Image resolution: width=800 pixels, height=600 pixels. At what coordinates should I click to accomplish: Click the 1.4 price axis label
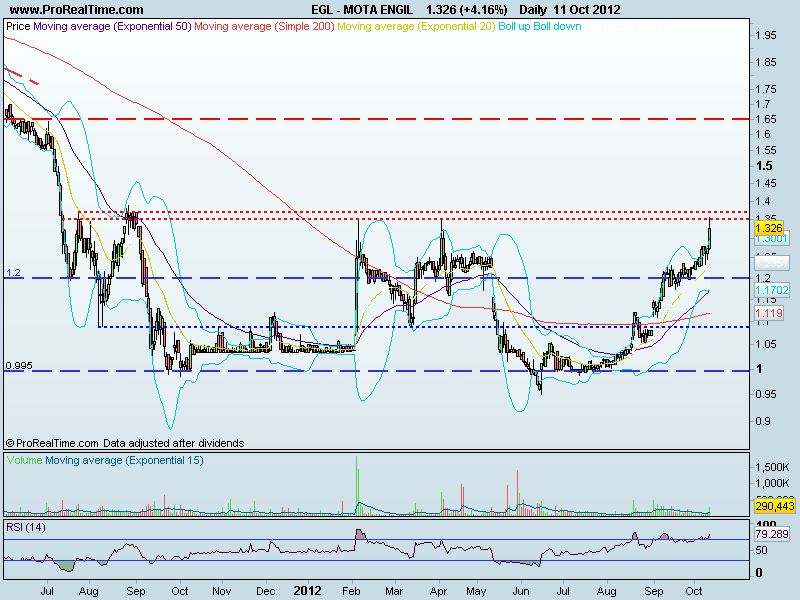point(763,201)
